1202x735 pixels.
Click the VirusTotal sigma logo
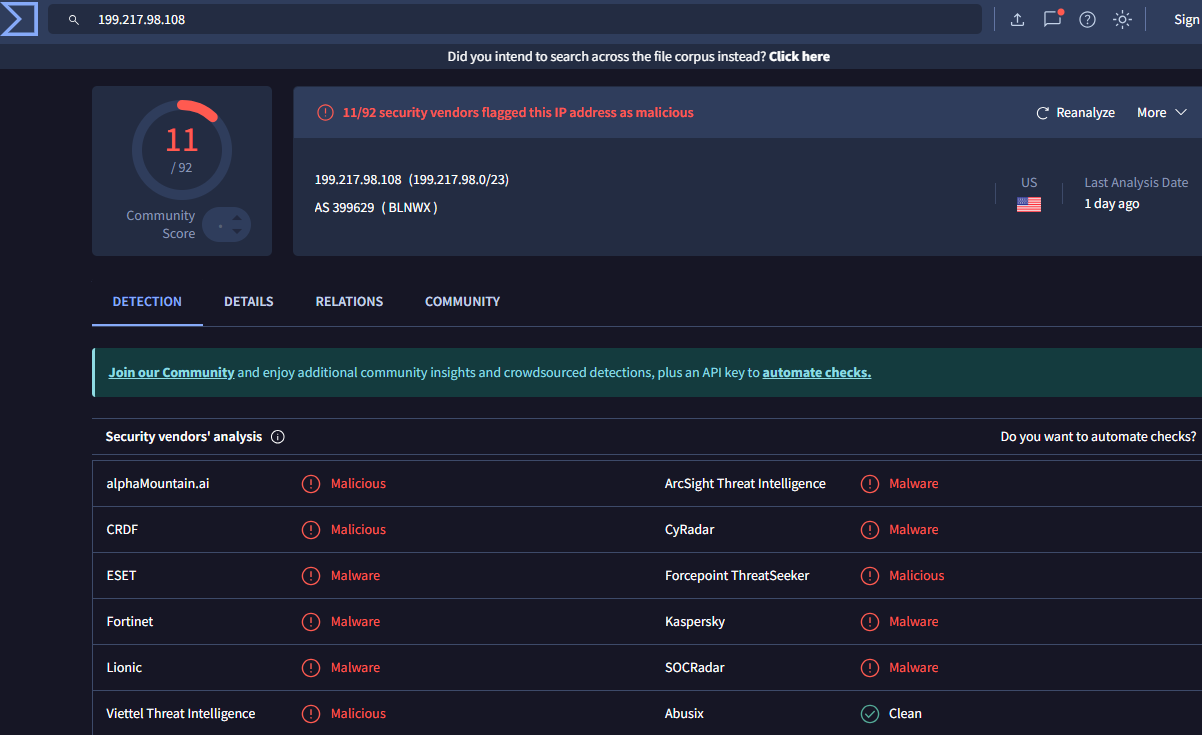pos(20,19)
